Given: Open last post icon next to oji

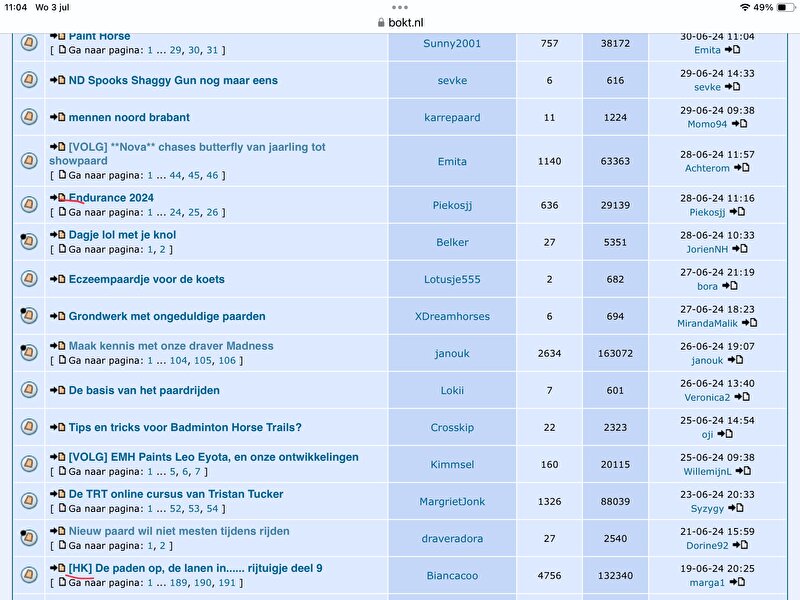Looking at the screenshot, I should 725,434.
